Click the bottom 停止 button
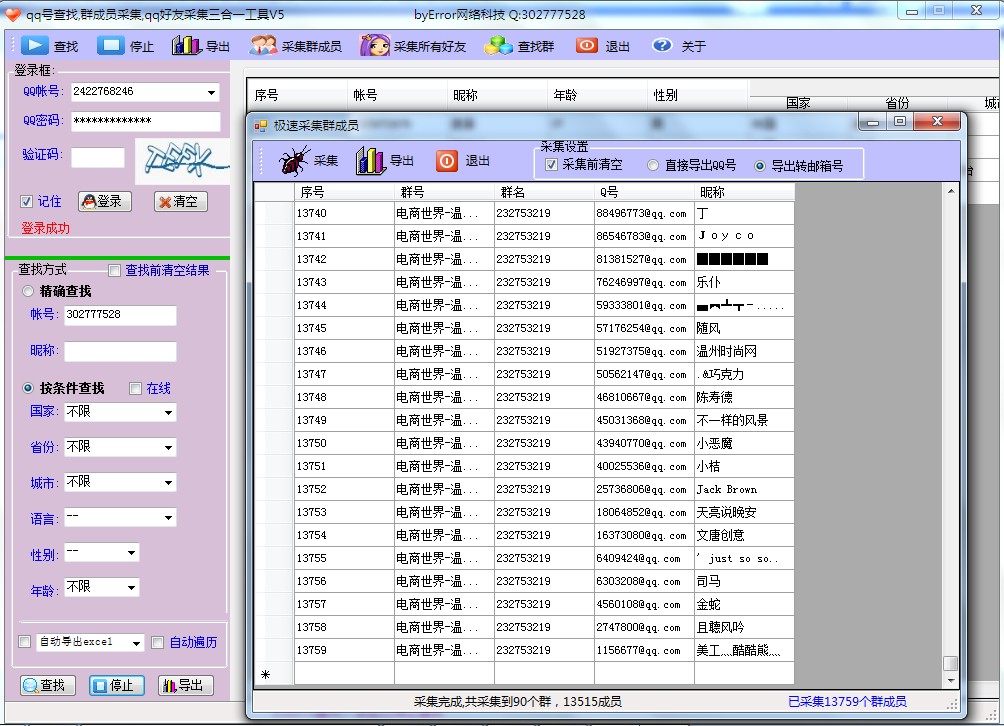 (117, 685)
